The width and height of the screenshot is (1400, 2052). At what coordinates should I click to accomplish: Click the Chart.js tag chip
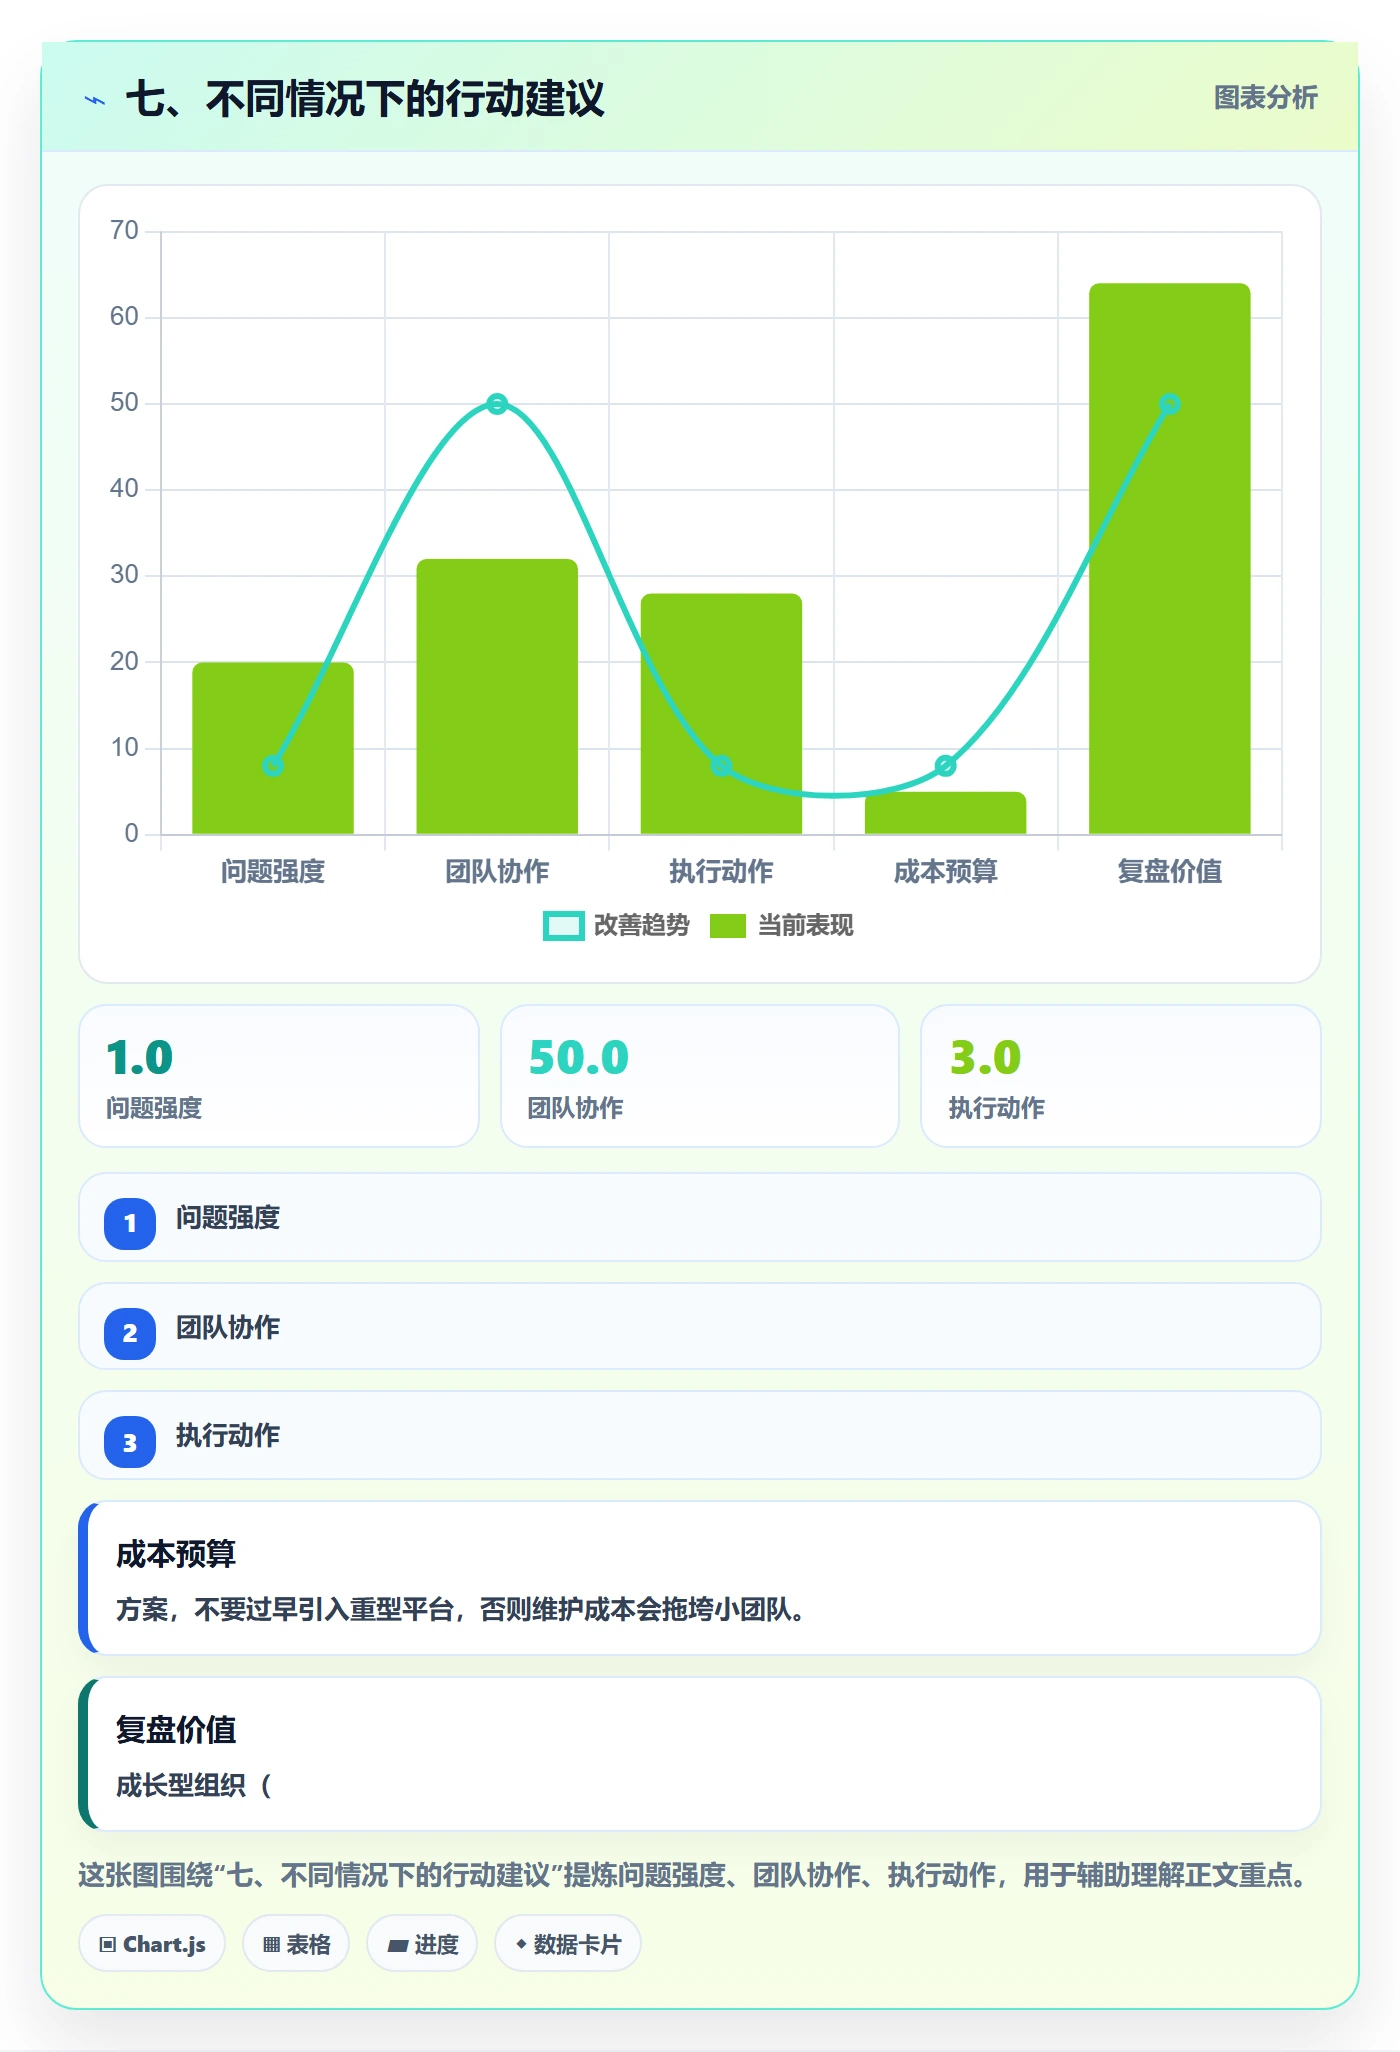point(152,1944)
